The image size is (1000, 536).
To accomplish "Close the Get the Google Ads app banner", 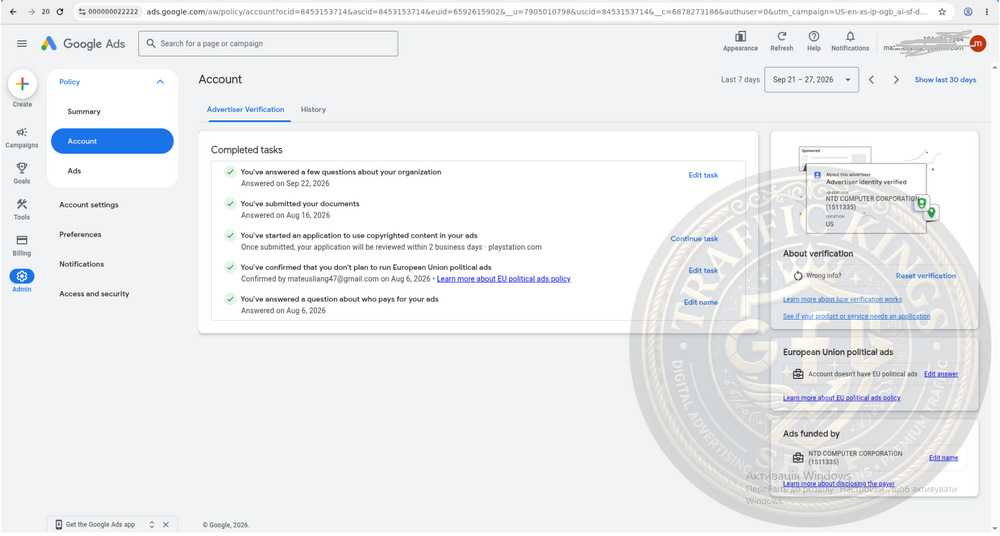I will pos(166,525).
